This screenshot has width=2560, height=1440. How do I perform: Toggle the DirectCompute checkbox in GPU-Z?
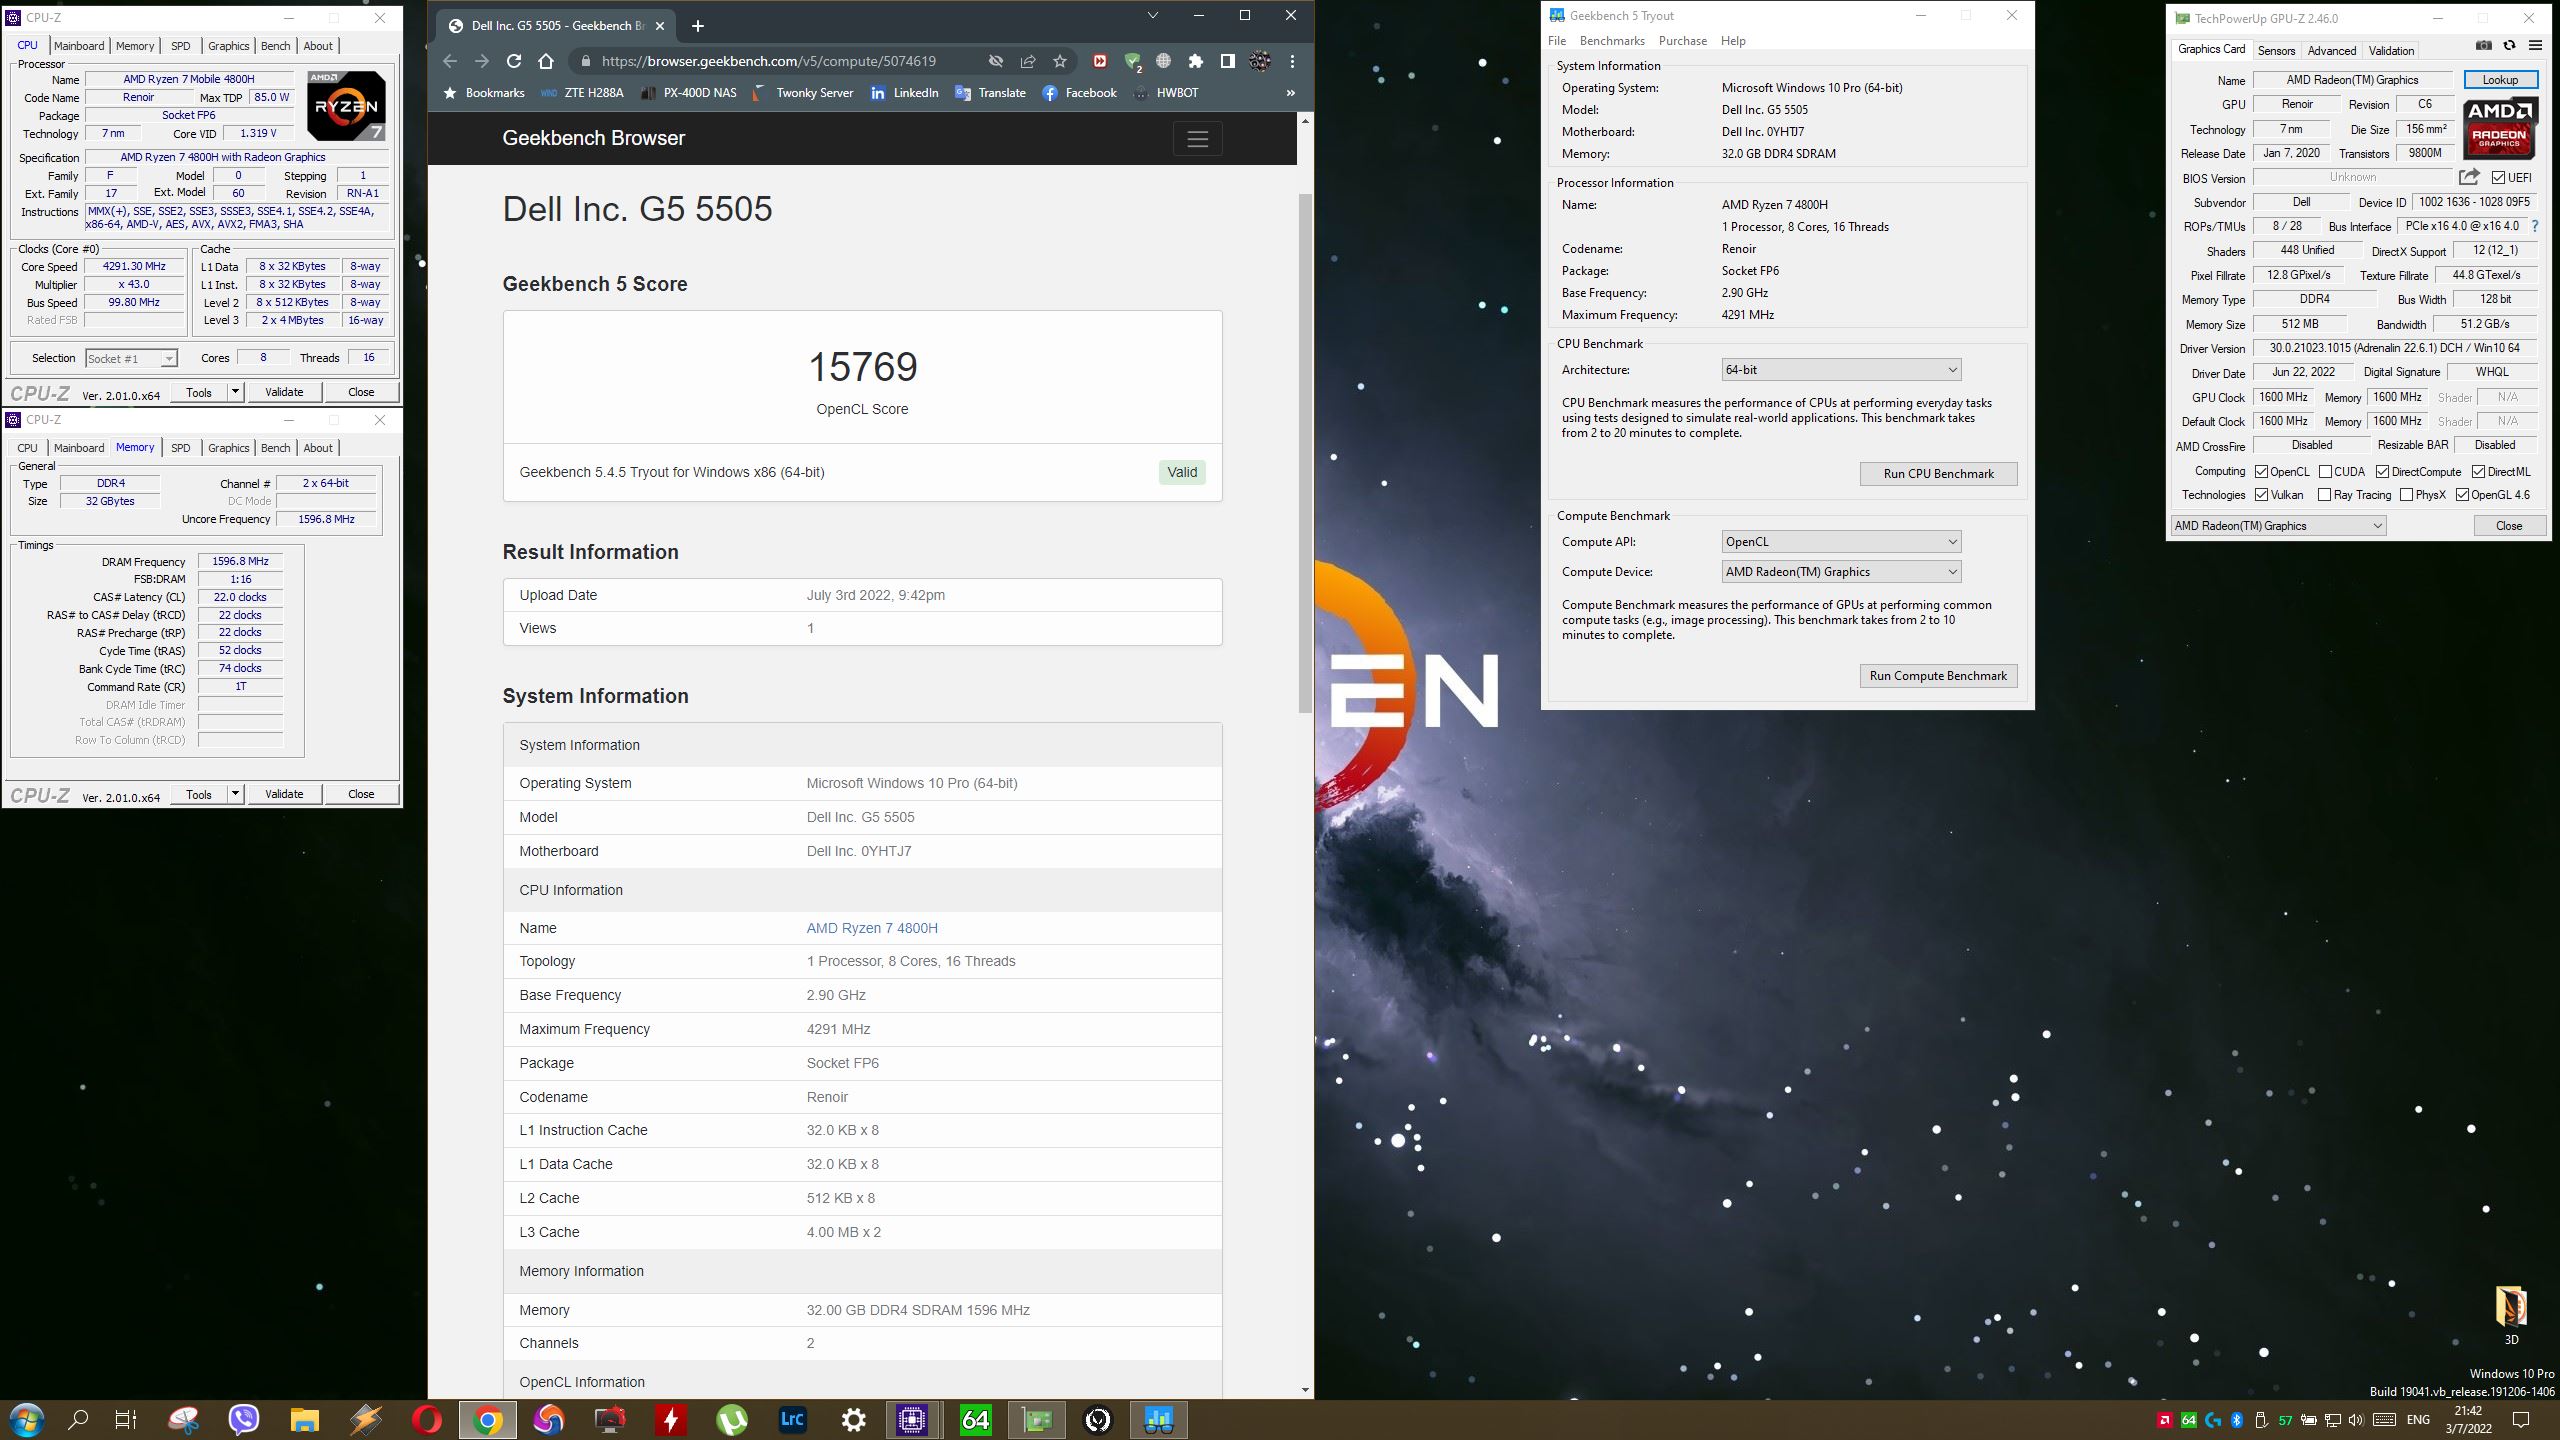2382,471
